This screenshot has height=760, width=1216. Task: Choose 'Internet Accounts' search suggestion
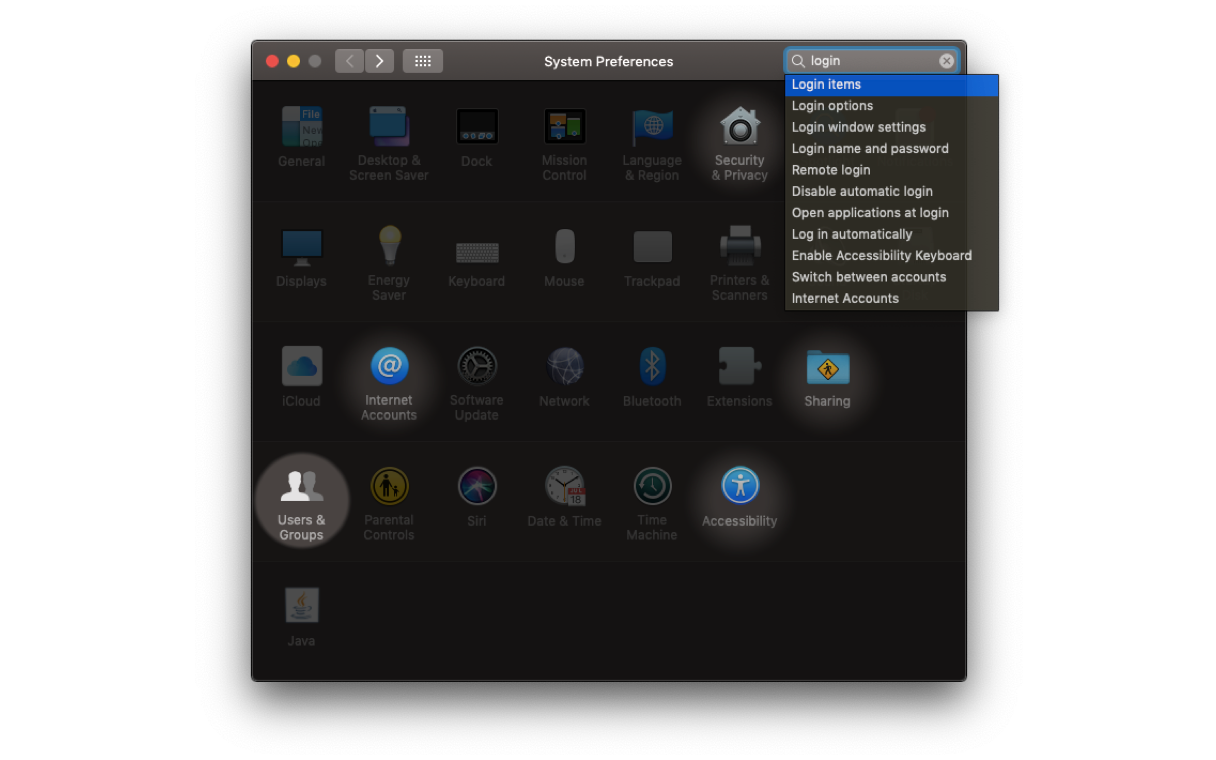pos(892,298)
